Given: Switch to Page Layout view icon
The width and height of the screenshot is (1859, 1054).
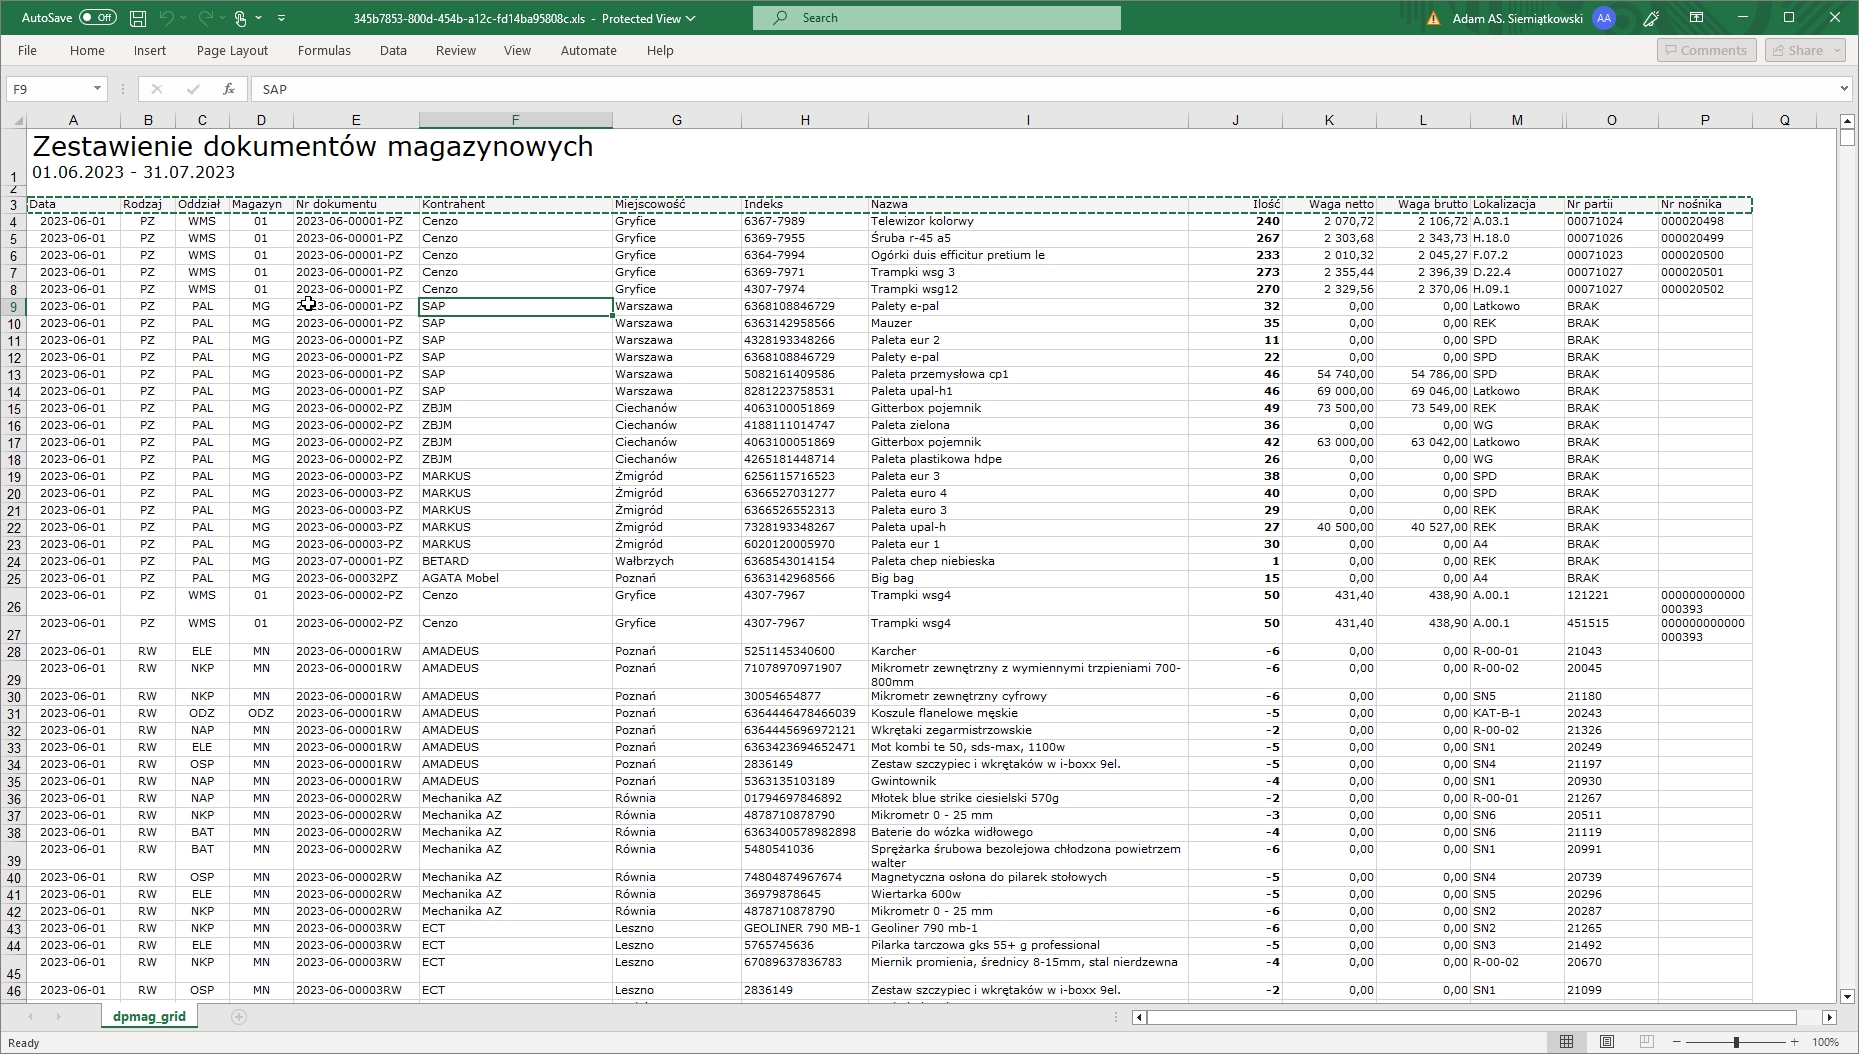Looking at the screenshot, I should coord(1607,1042).
